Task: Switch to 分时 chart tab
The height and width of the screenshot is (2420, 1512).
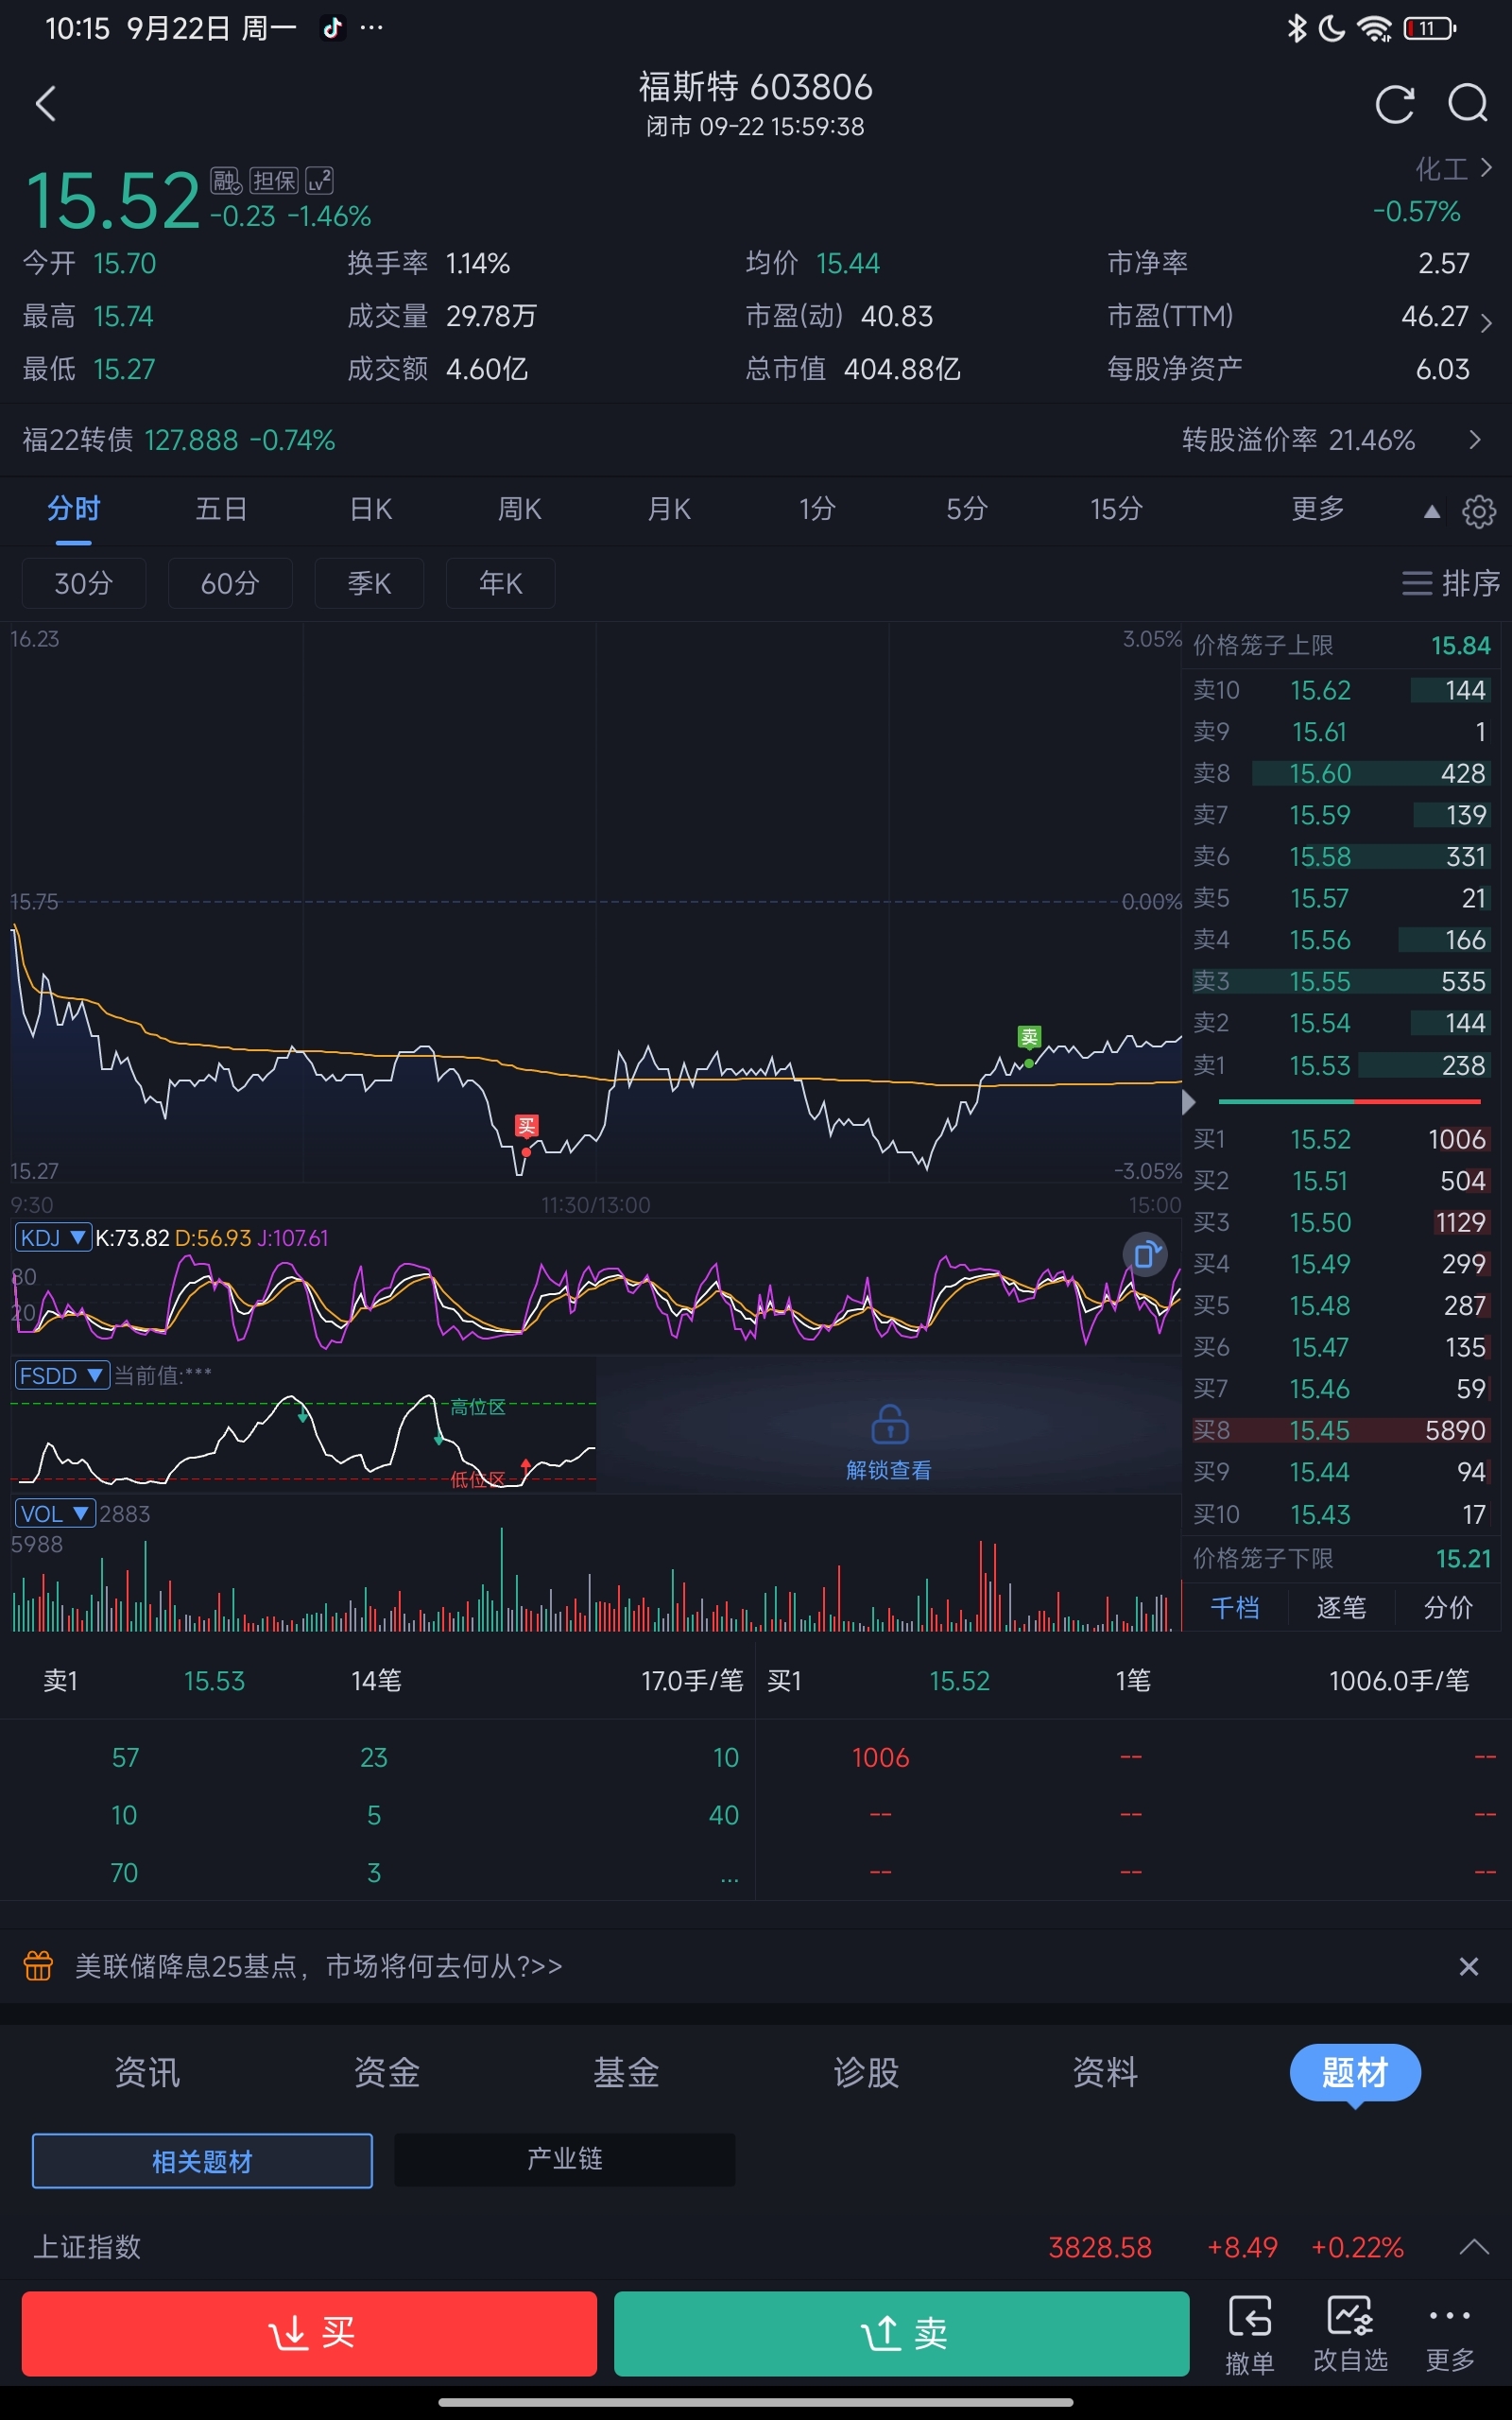Action: tap(74, 509)
